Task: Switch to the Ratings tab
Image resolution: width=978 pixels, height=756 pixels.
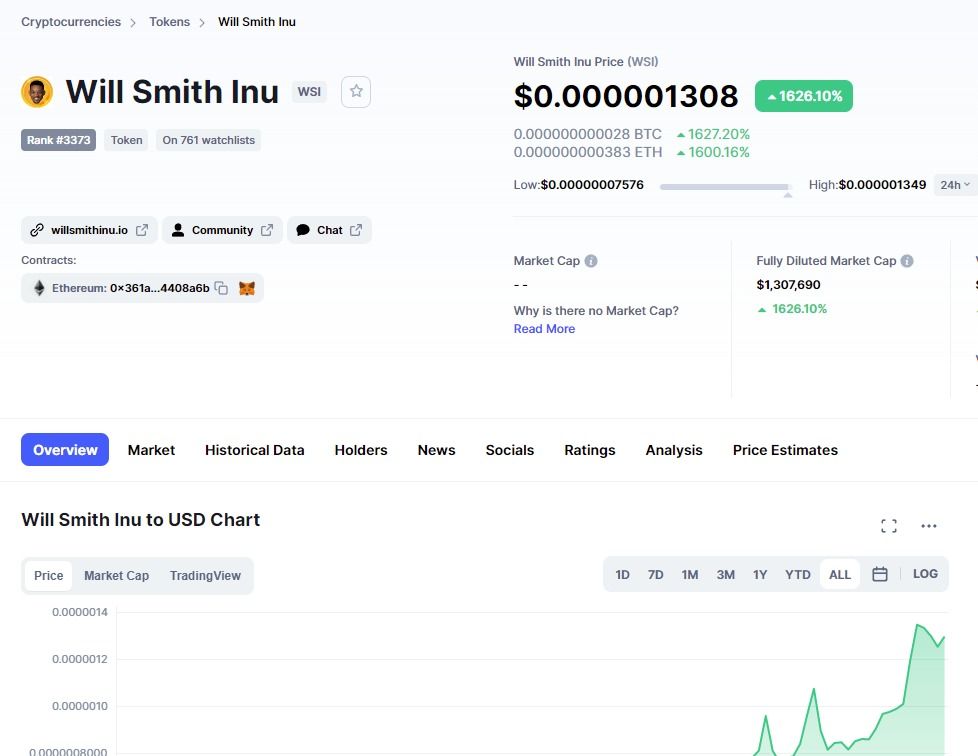Action: coord(589,450)
